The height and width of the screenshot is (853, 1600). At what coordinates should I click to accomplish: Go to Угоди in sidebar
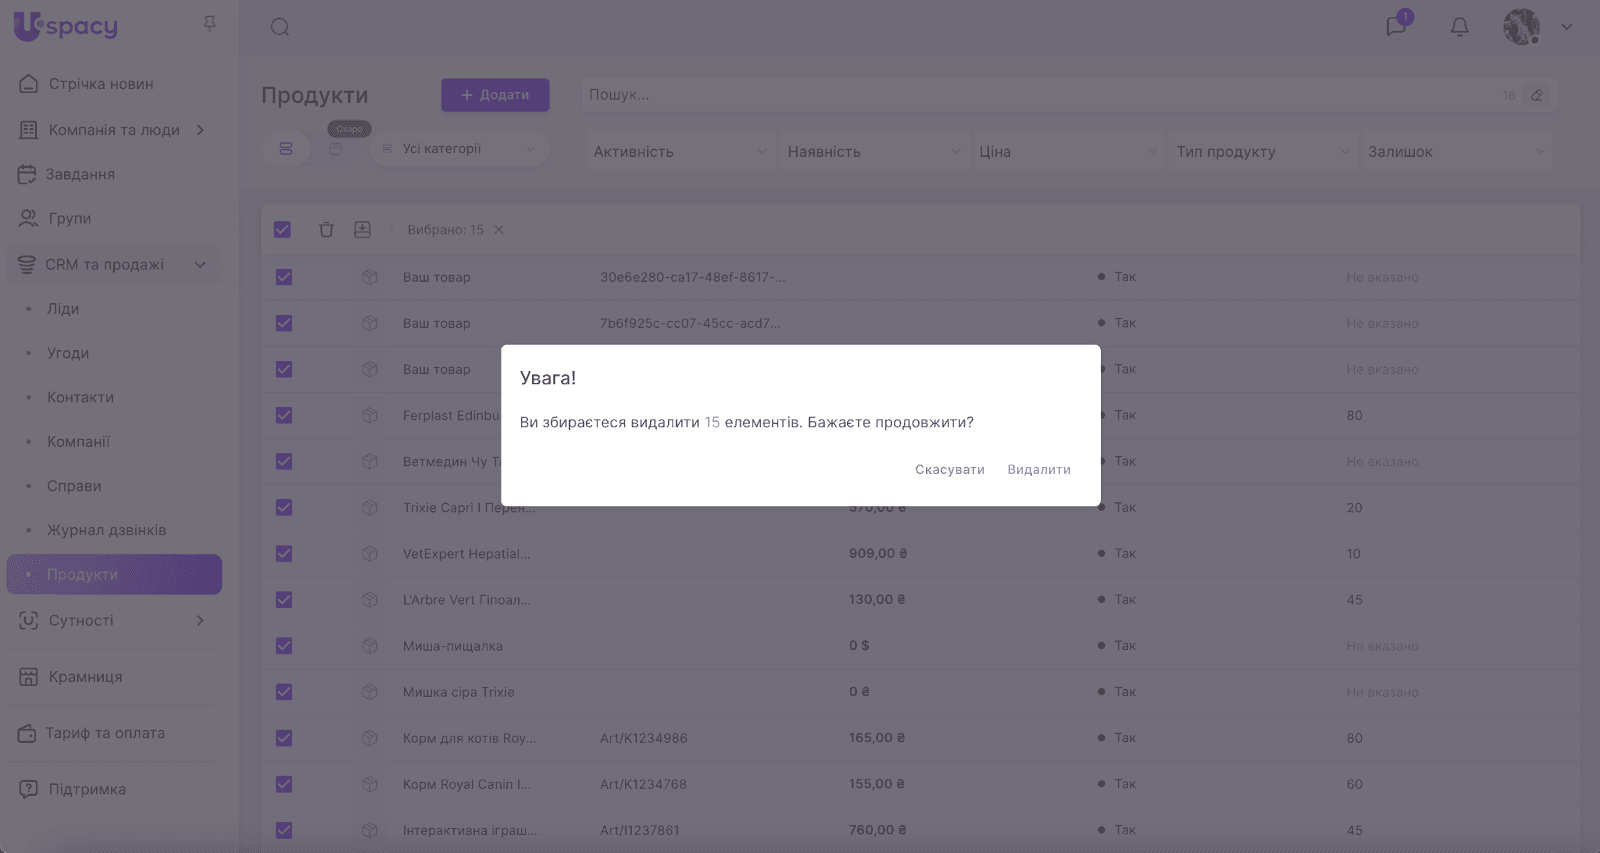pos(68,353)
